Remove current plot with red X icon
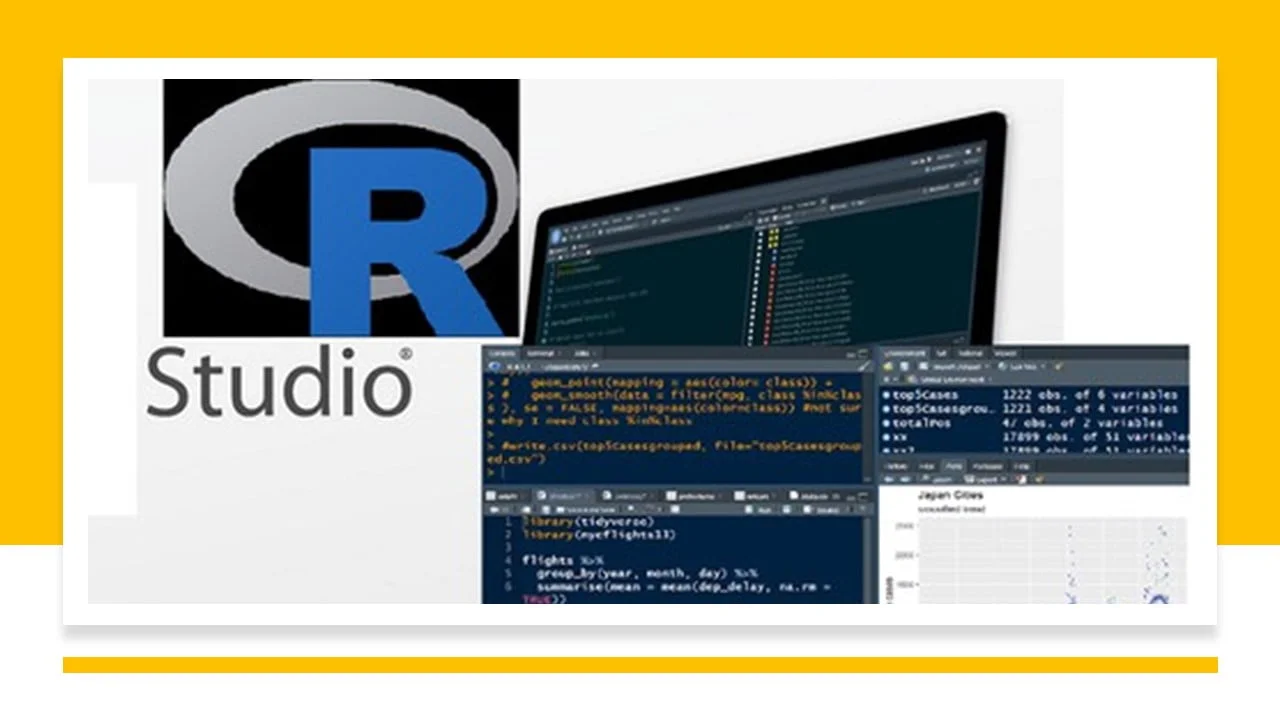The height and width of the screenshot is (720, 1280). point(1021,479)
